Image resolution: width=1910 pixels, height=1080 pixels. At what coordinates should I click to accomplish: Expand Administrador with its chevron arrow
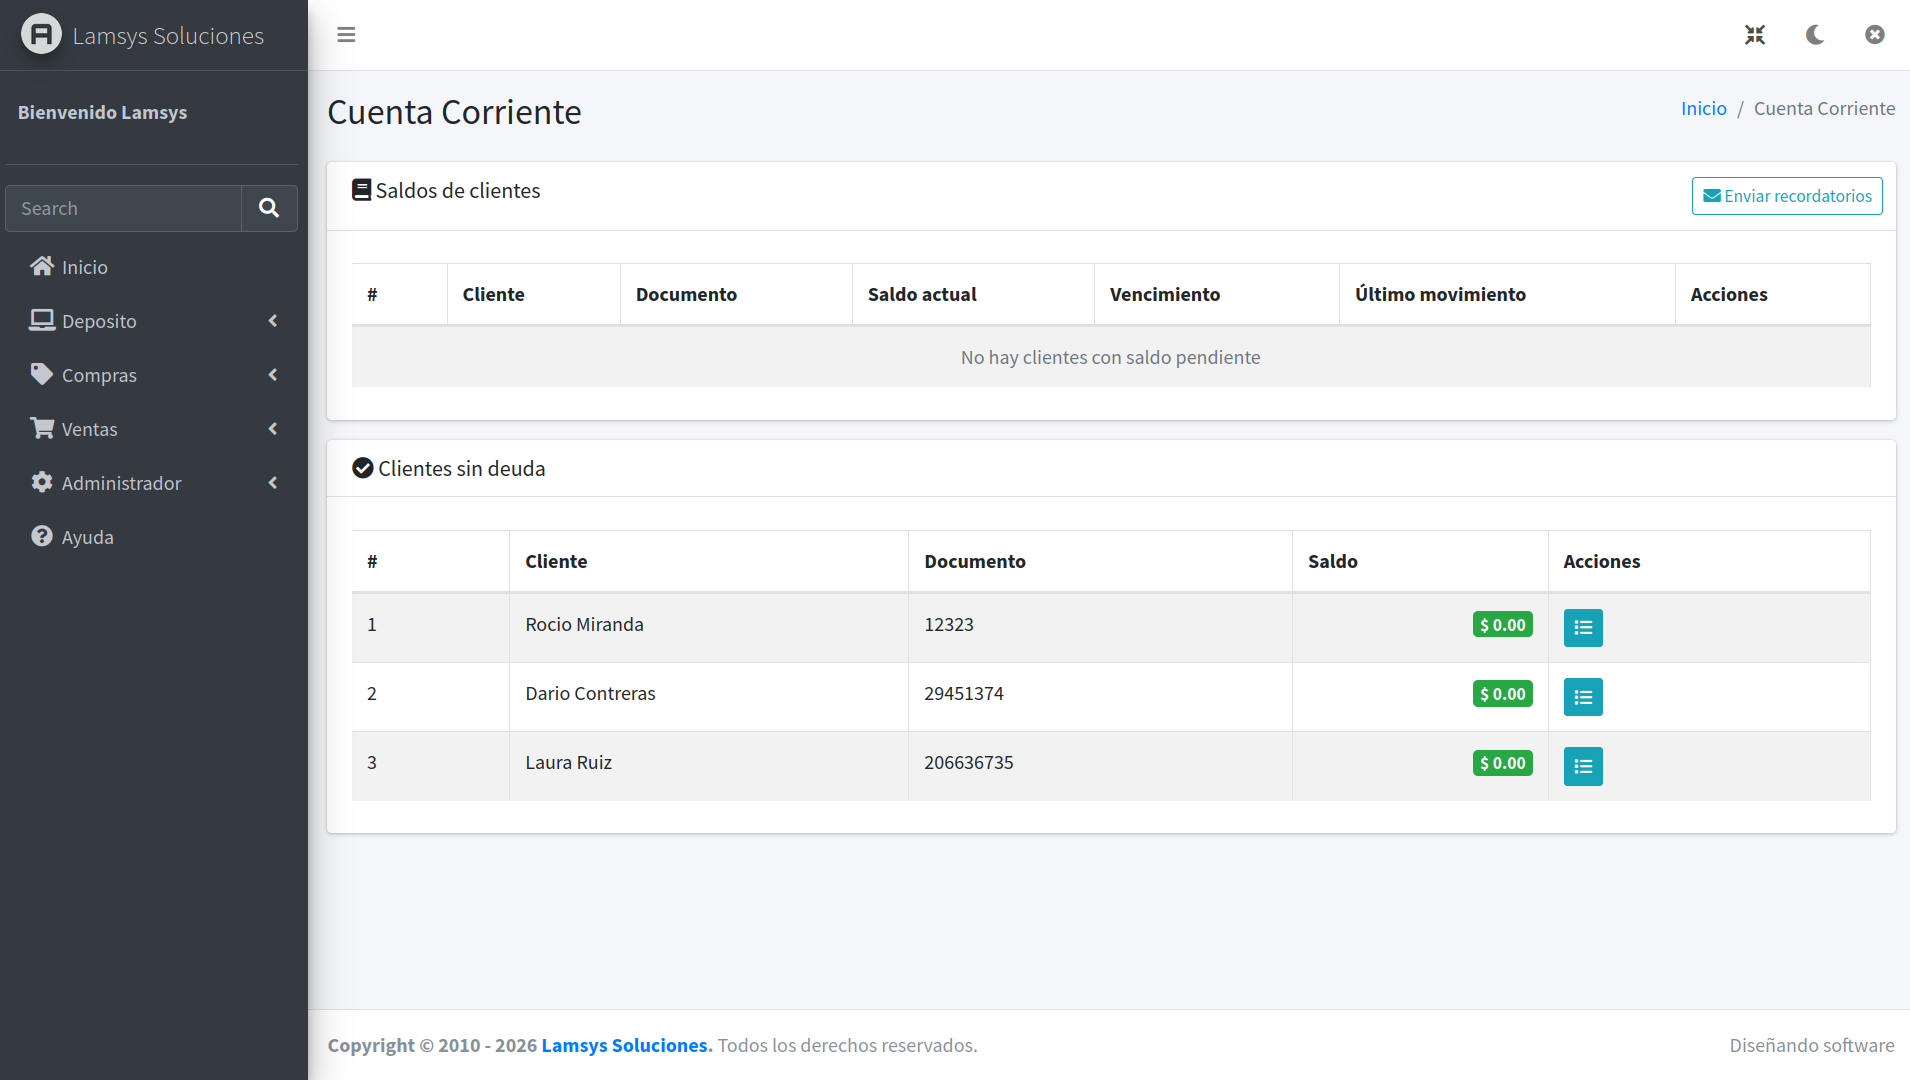coord(273,483)
